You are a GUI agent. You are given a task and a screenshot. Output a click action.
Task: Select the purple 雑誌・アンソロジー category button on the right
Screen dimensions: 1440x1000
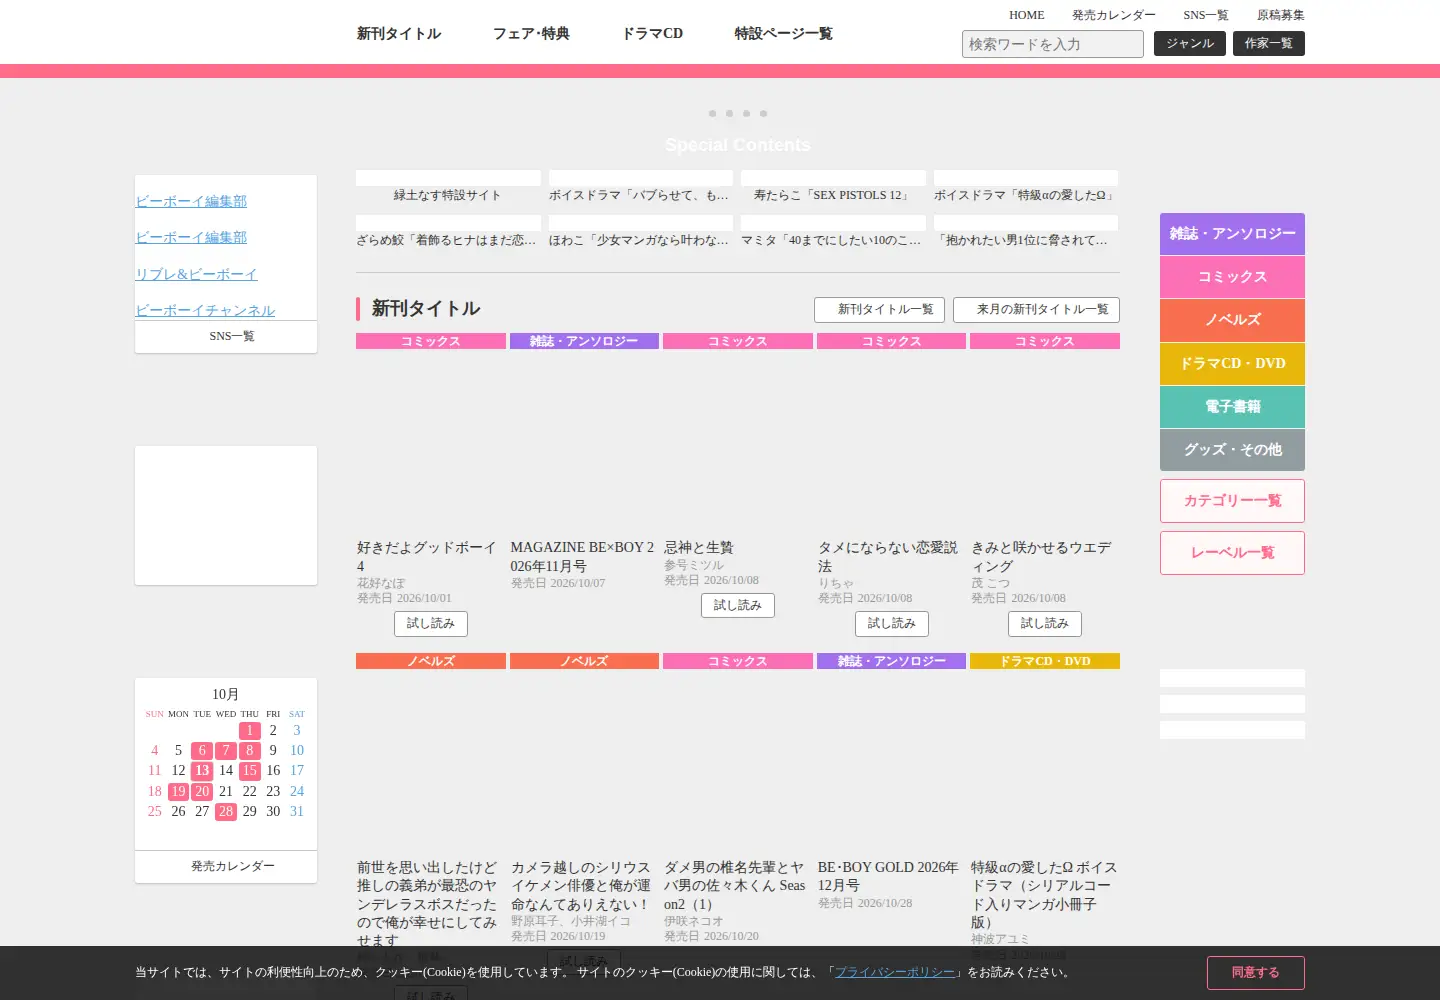(1232, 234)
